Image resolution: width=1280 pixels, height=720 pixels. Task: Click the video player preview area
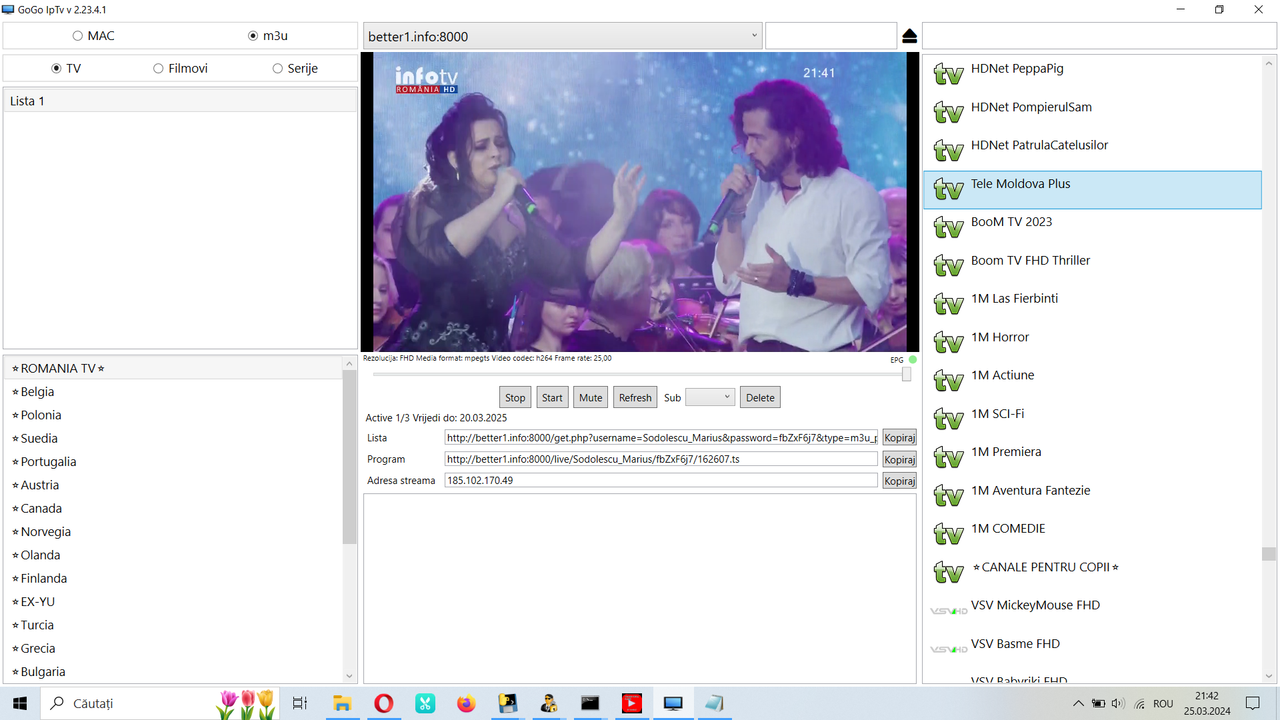pos(640,201)
